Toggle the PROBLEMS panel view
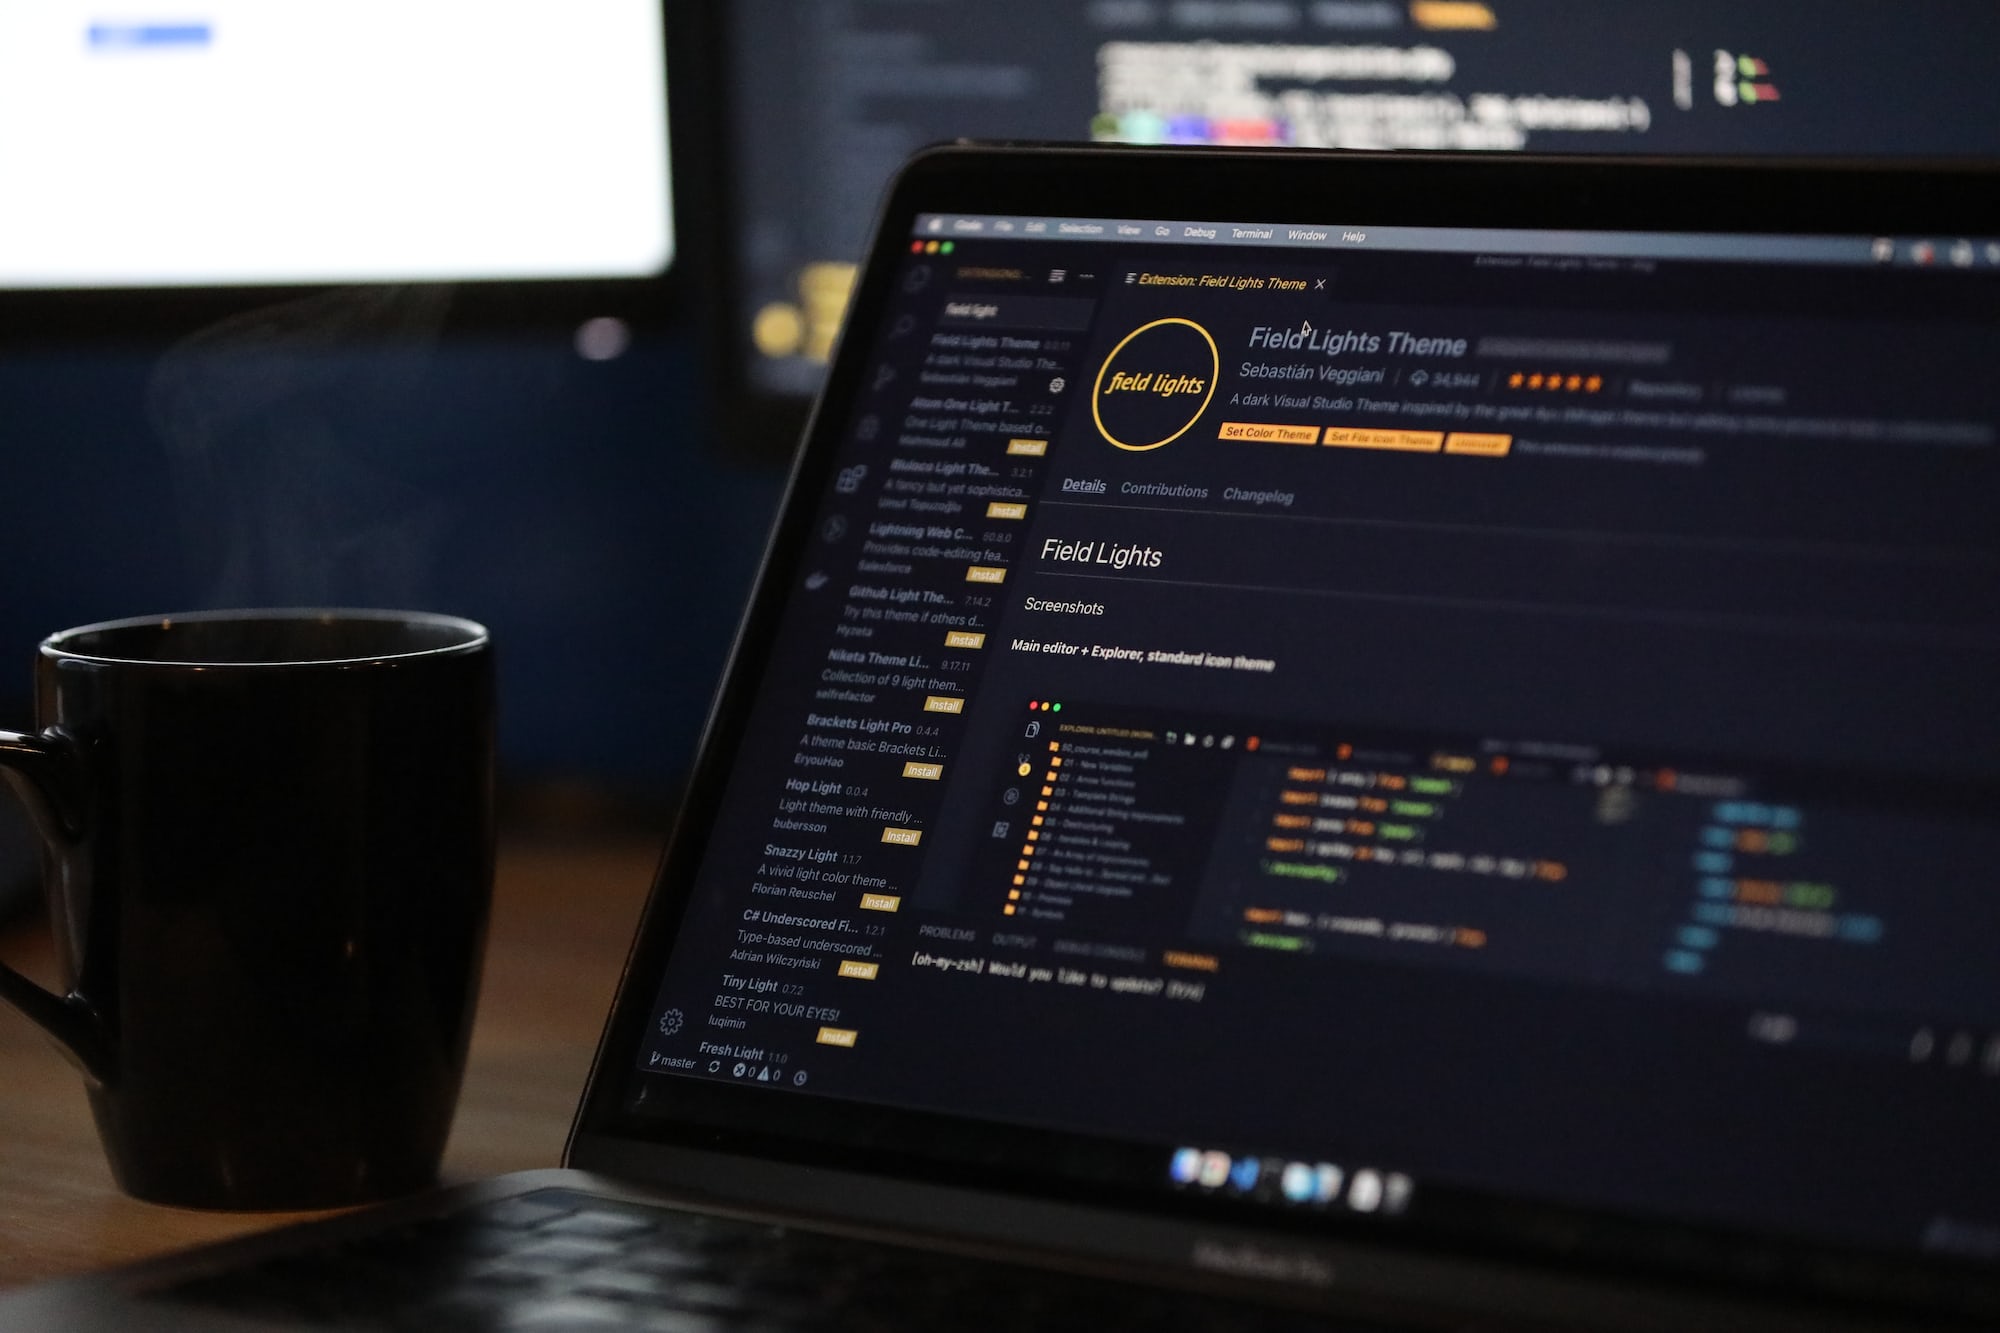Screen dimensions: 2000x1333 tap(947, 936)
